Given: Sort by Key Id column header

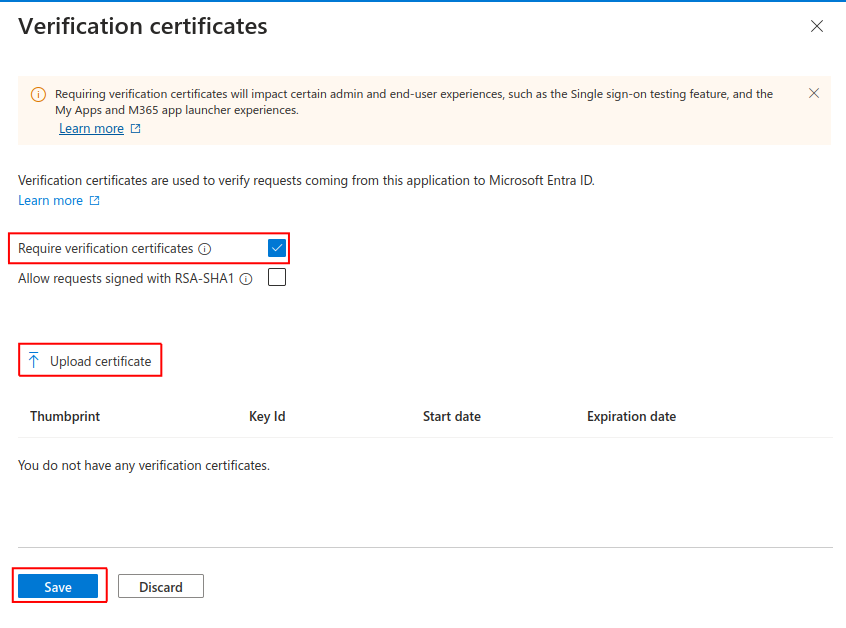Looking at the screenshot, I should pos(267,417).
